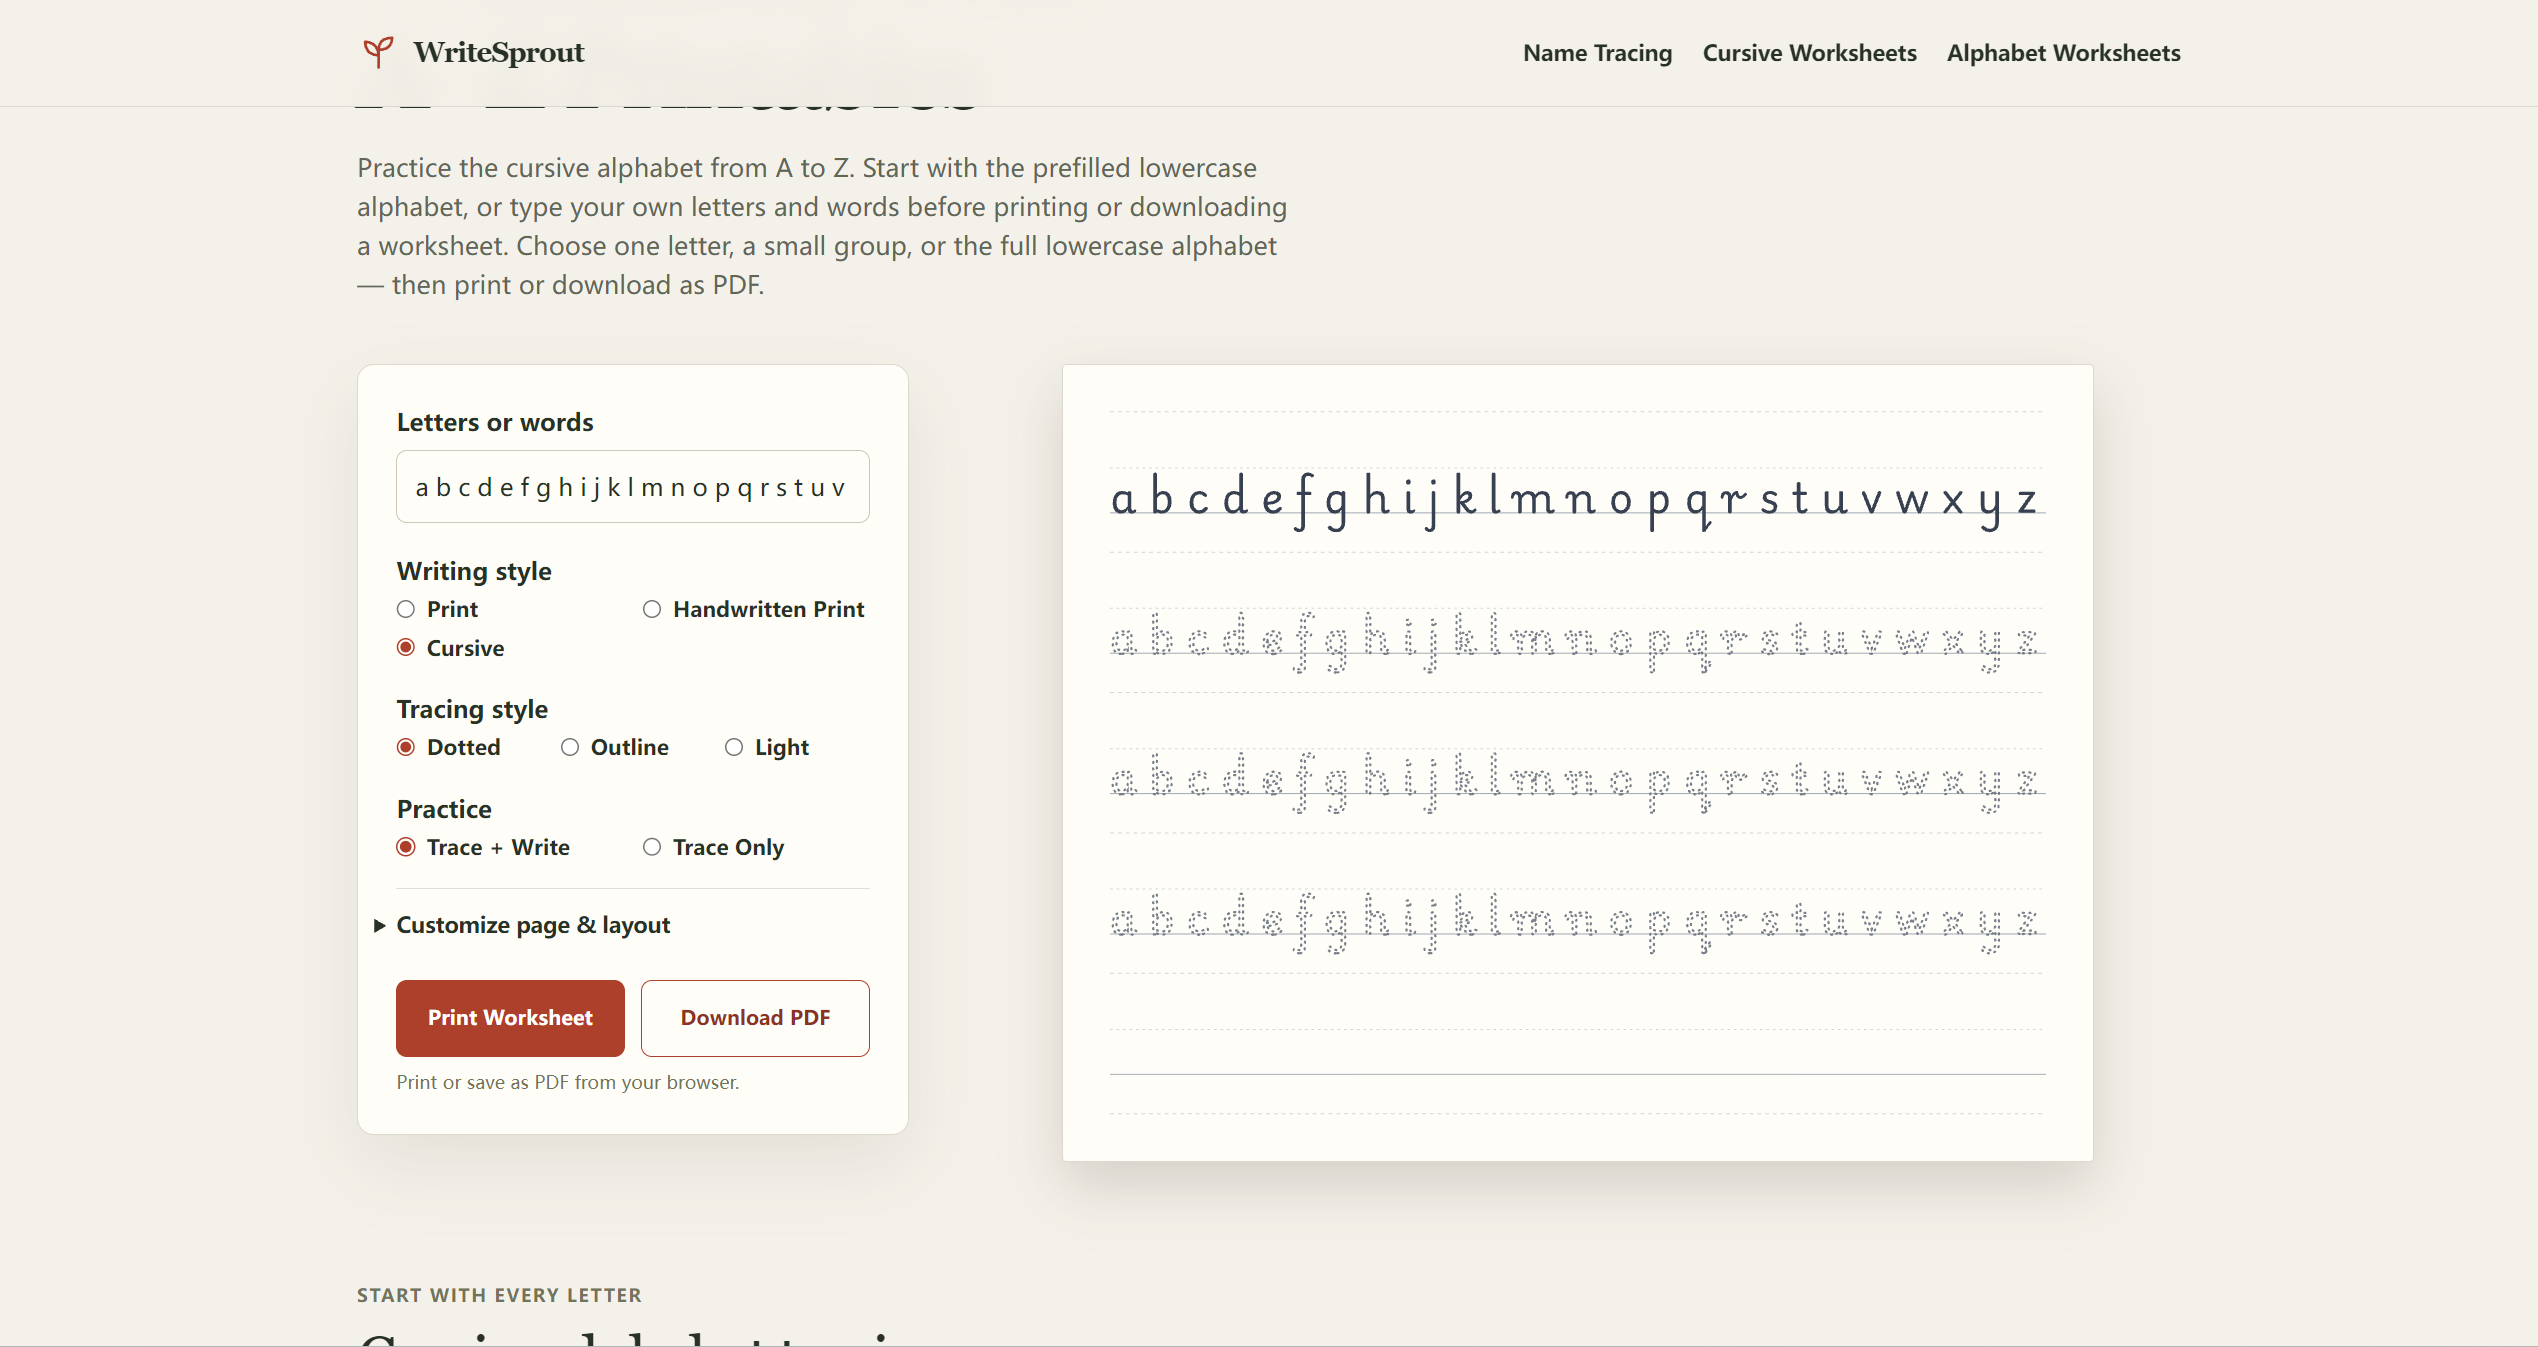
Task: Select Trace Only practice mode
Action: (x=714, y=847)
